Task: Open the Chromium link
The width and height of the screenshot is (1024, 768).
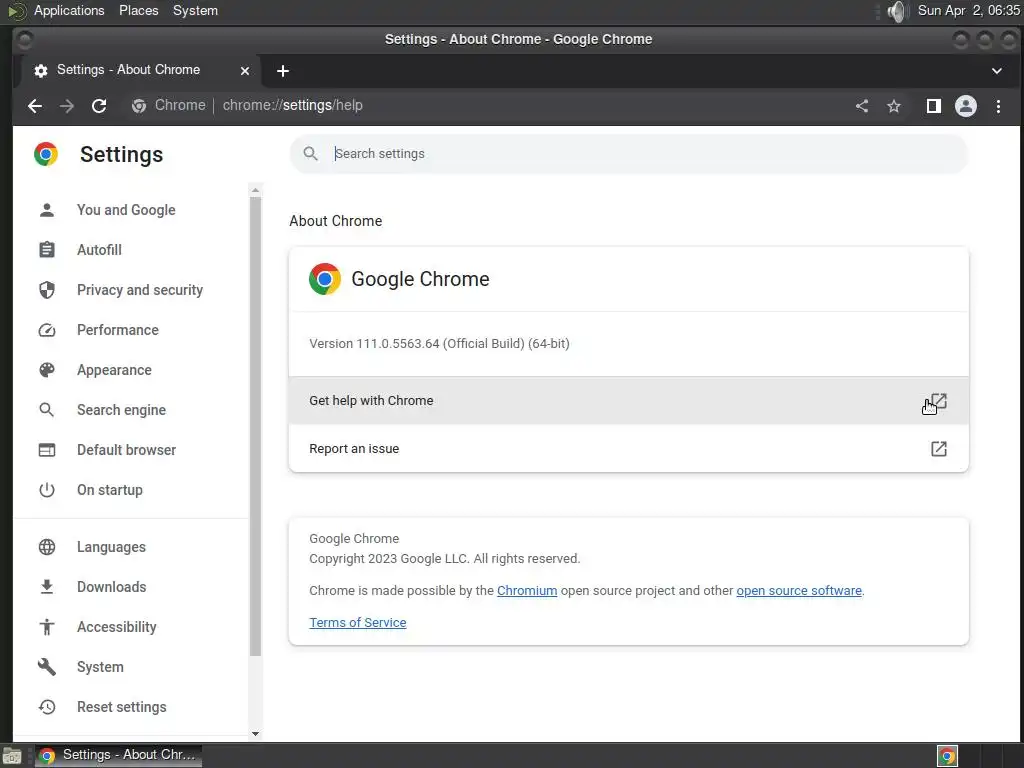Action: tap(527, 590)
